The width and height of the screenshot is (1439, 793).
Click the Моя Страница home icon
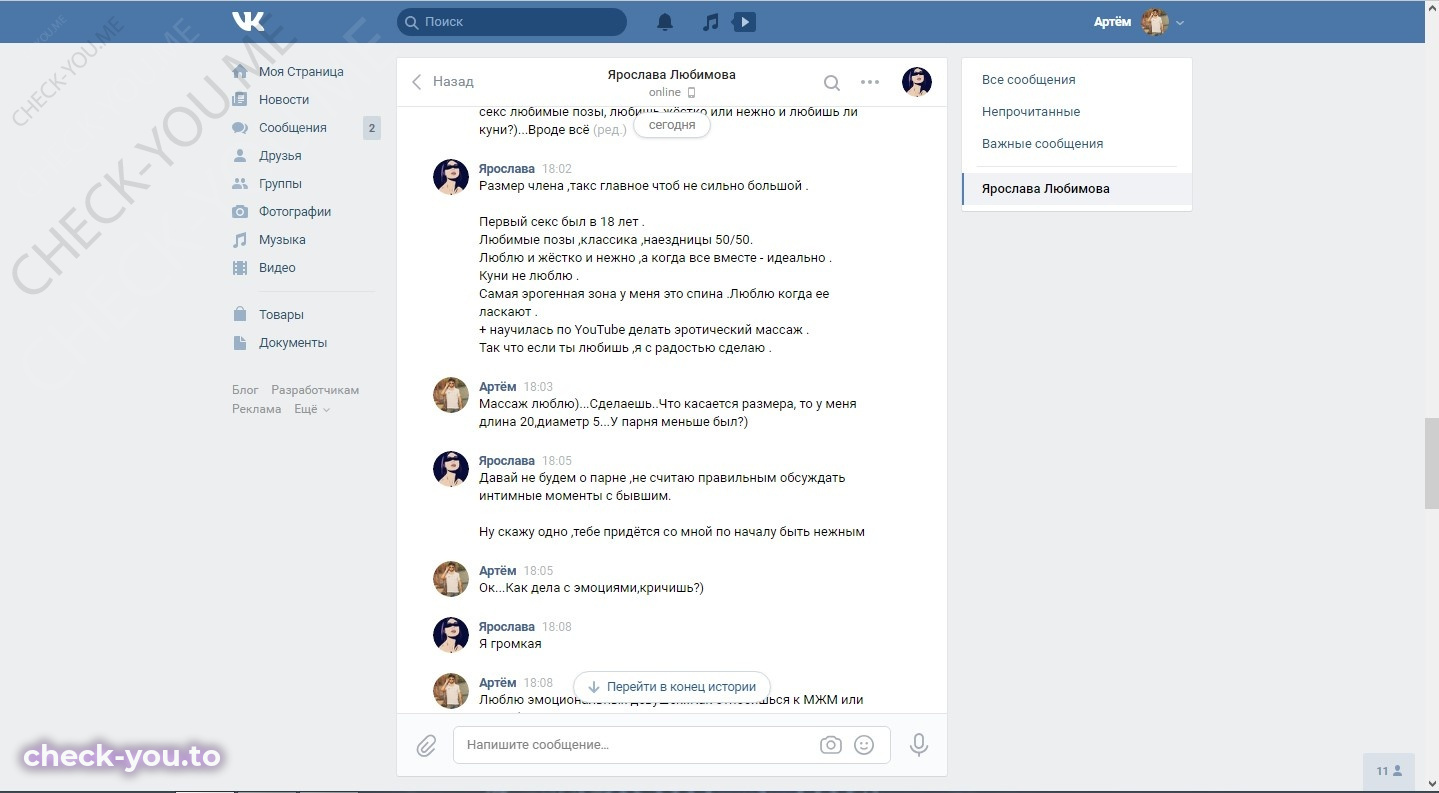tap(240, 72)
